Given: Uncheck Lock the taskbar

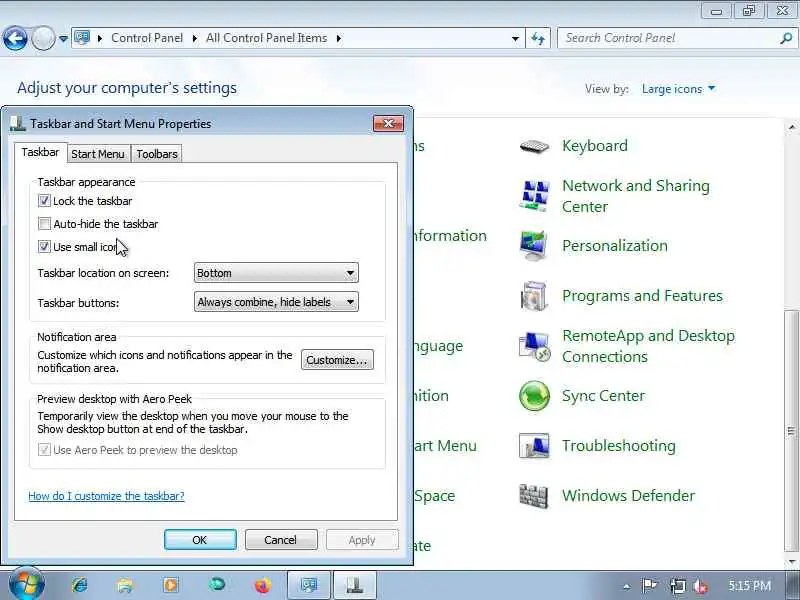Looking at the screenshot, I should (x=44, y=201).
